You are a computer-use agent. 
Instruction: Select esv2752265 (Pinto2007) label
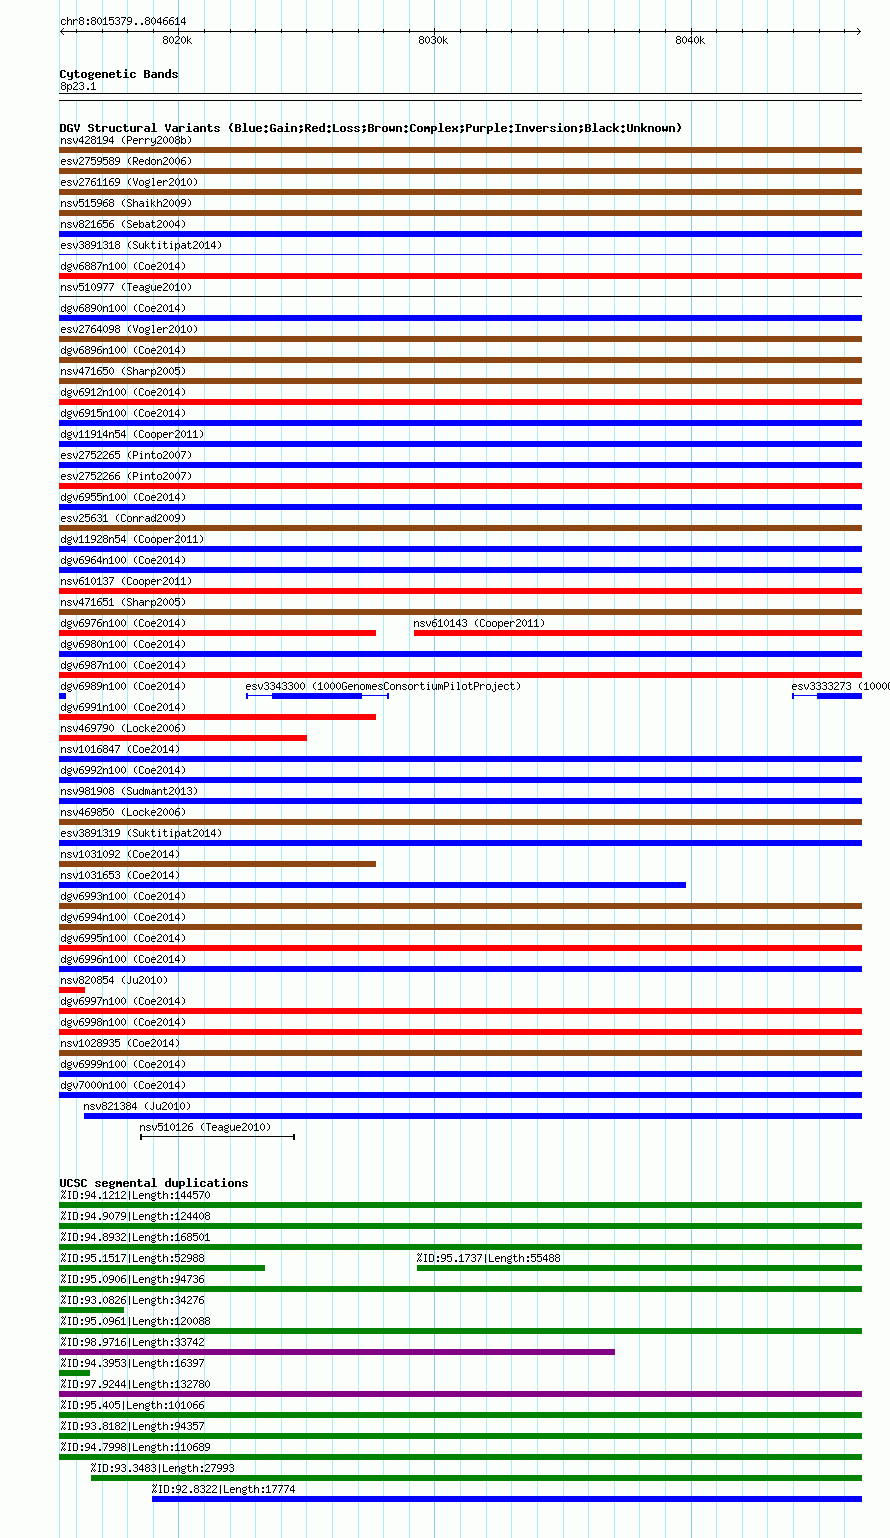126,455
